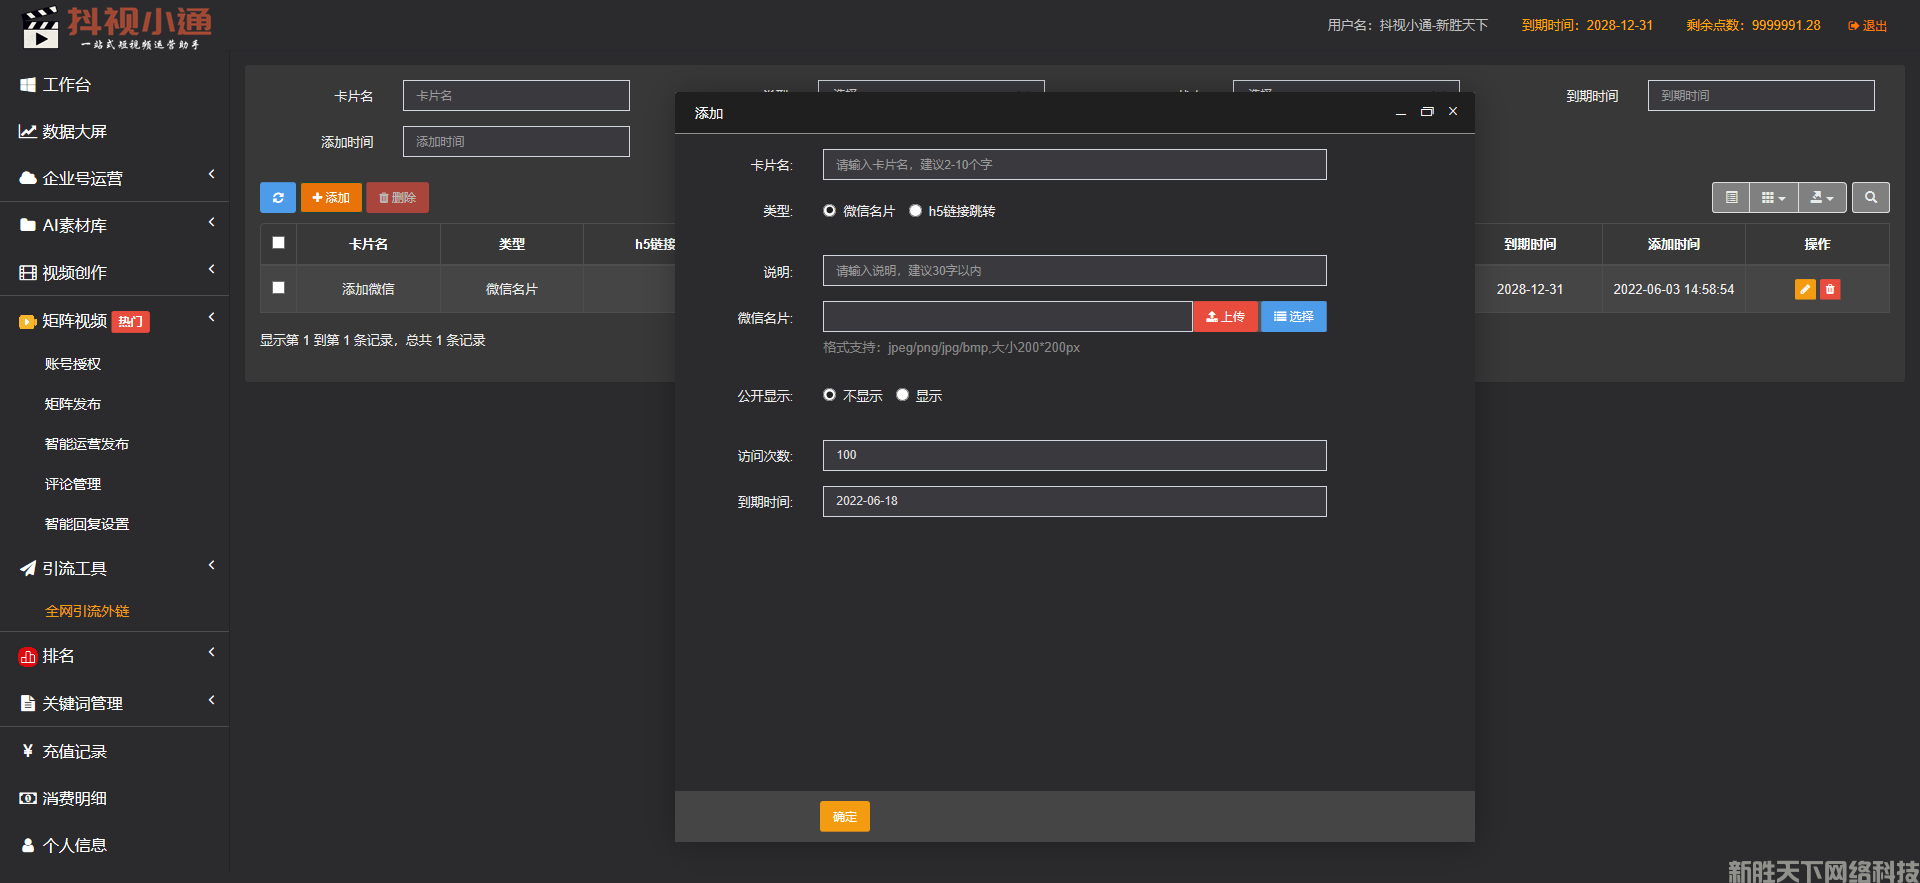Toggle table list view icon
The width and height of the screenshot is (1920, 883).
click(1731, 198)
